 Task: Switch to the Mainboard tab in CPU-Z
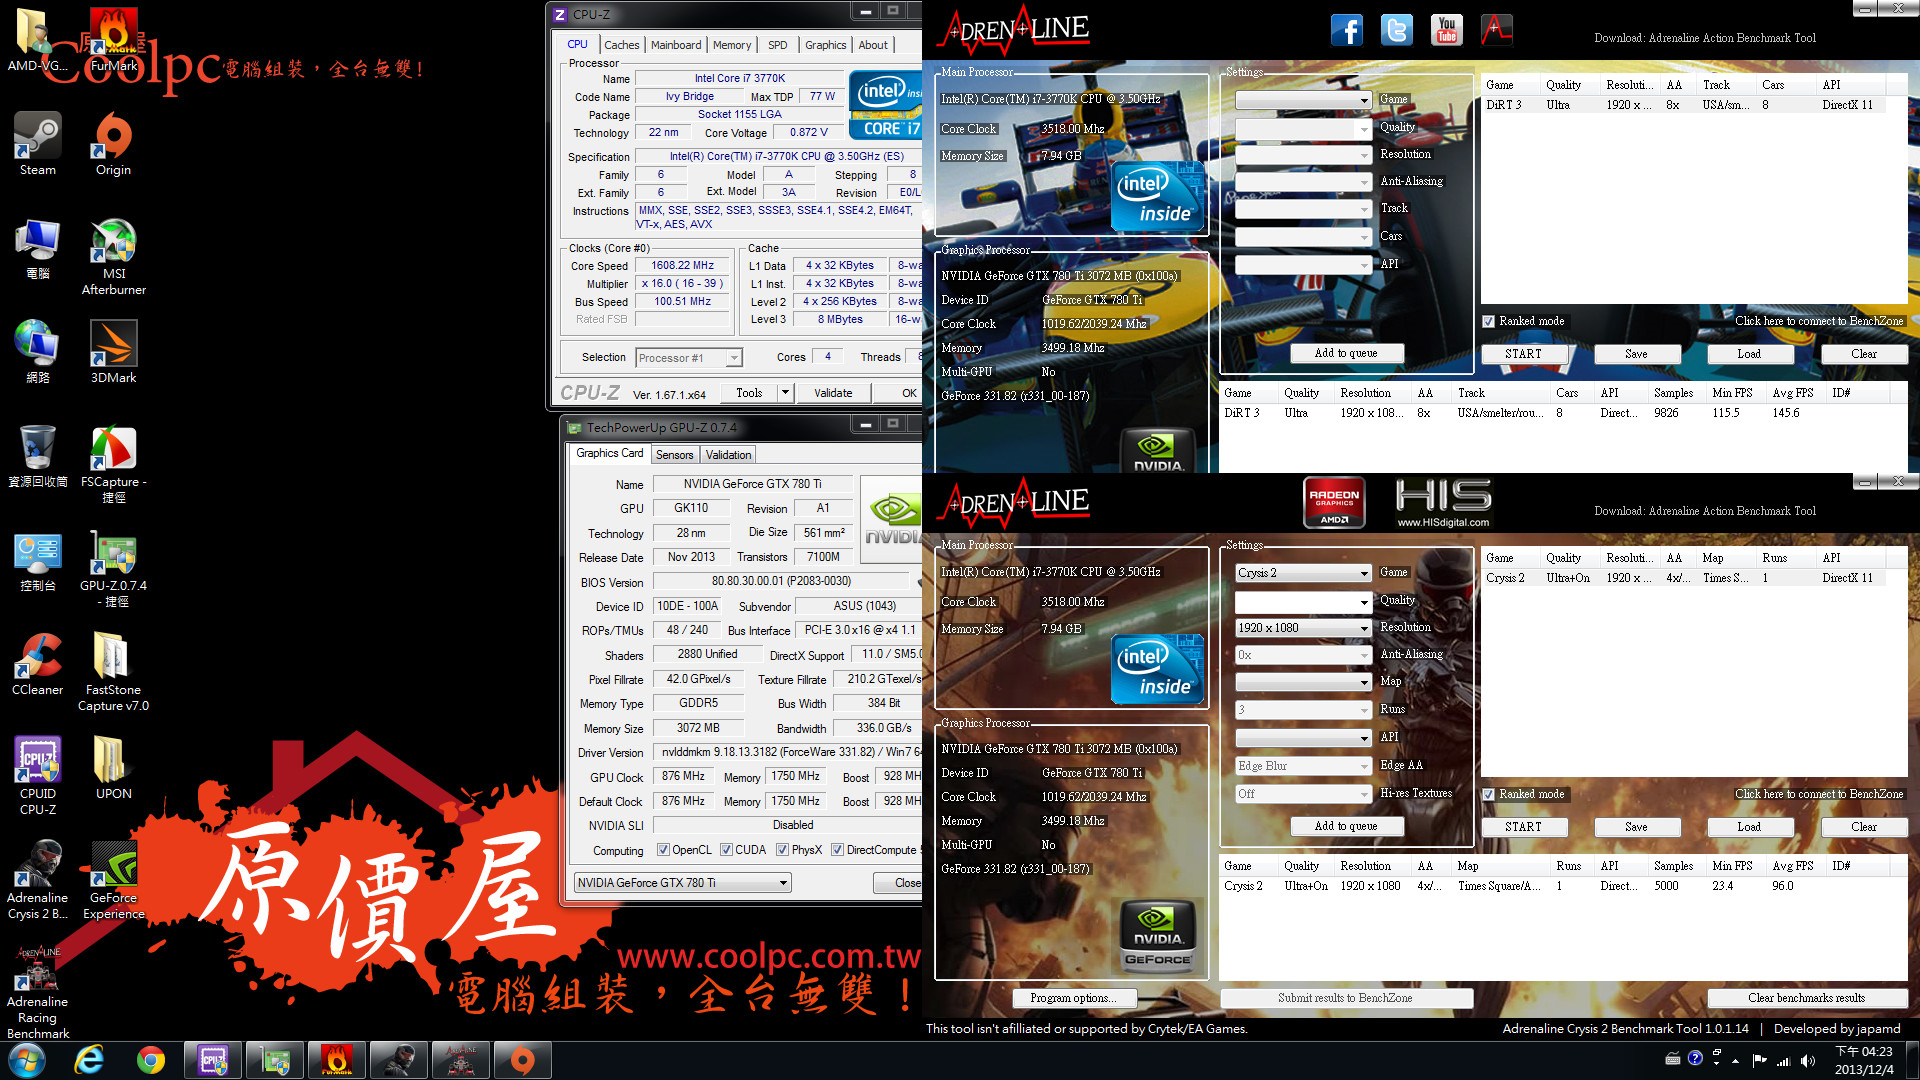pos(676,45)
